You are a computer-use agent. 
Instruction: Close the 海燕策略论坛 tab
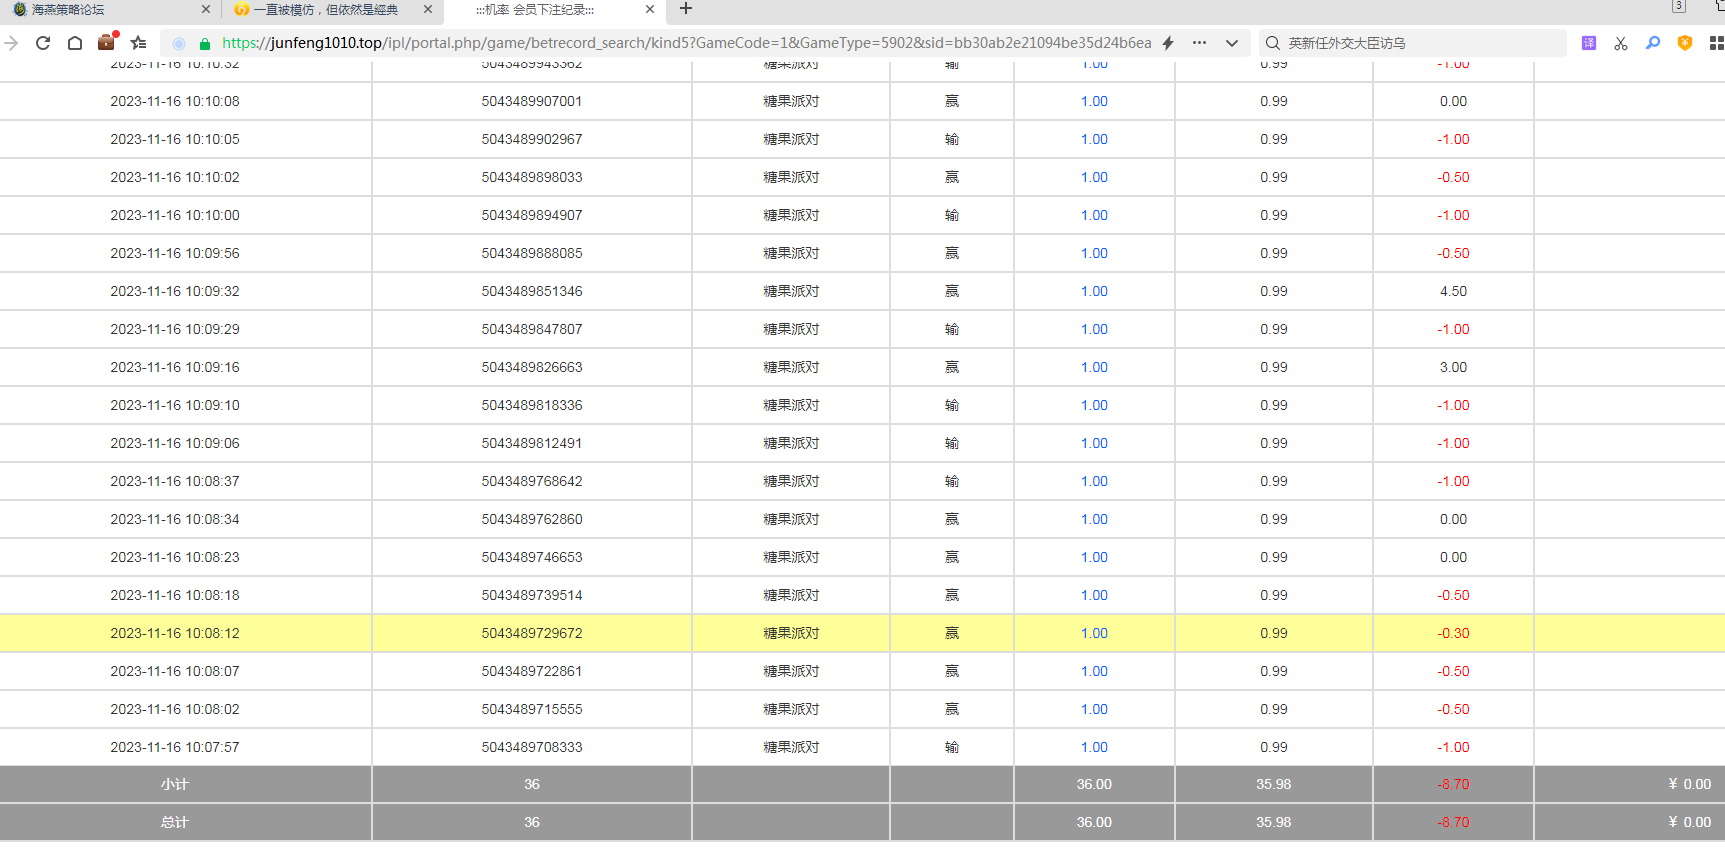[206, 9]
